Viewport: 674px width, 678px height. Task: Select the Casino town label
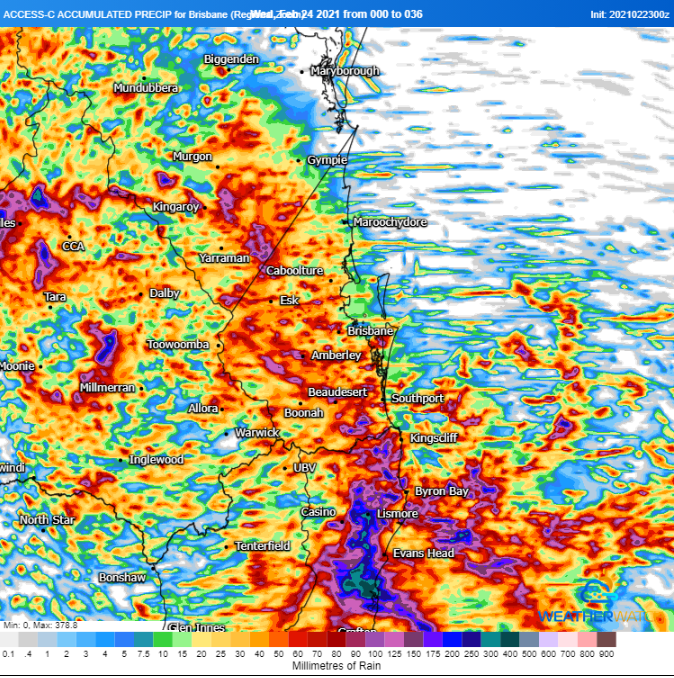tap(318, 512)
